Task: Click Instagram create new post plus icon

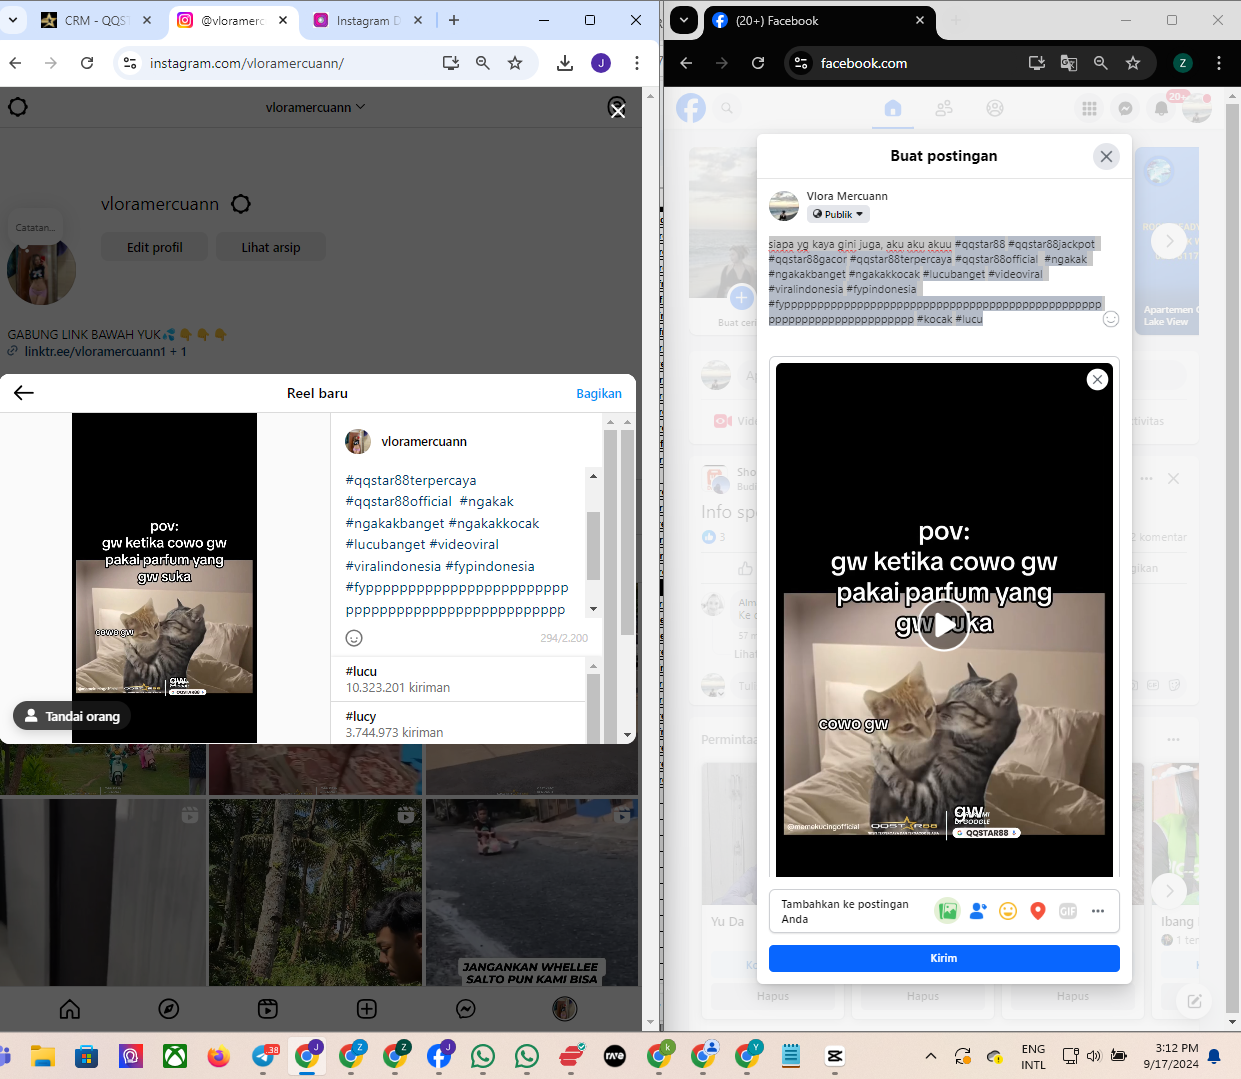Action: pyautogui.click(x=367, y=1009)
